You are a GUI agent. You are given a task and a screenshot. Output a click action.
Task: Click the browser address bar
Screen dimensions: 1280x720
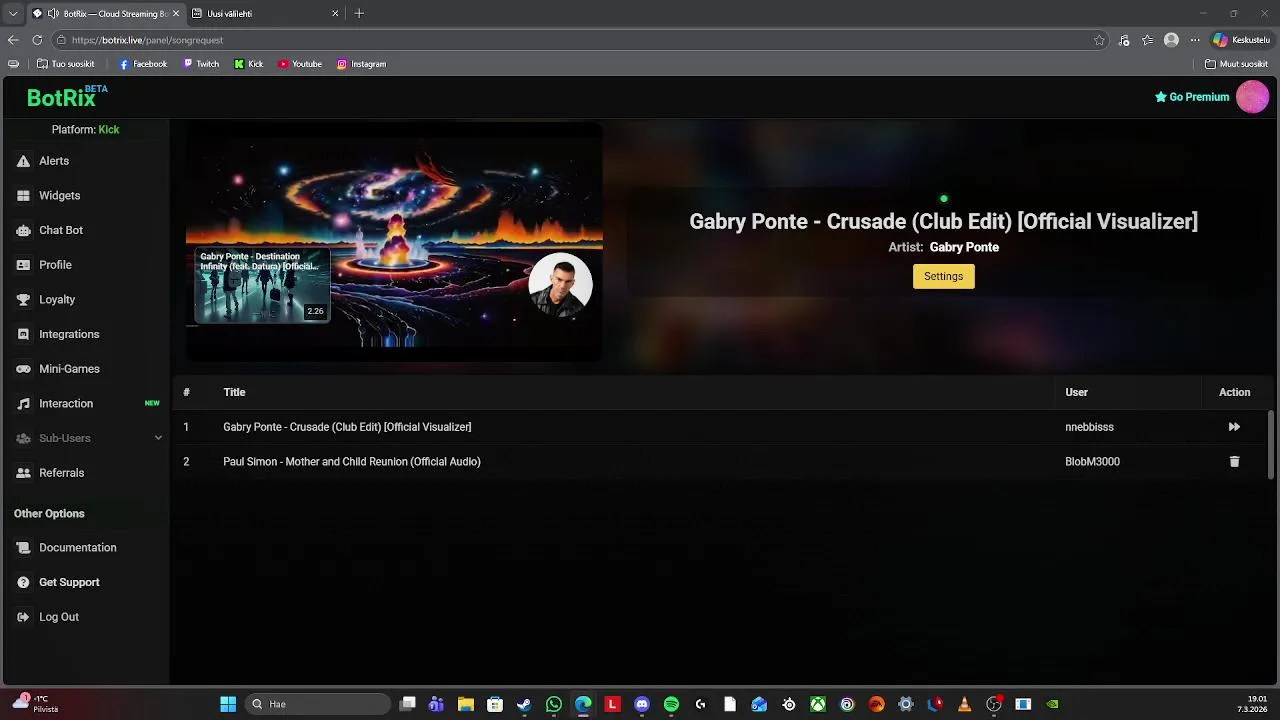click(x=580, y=40)
